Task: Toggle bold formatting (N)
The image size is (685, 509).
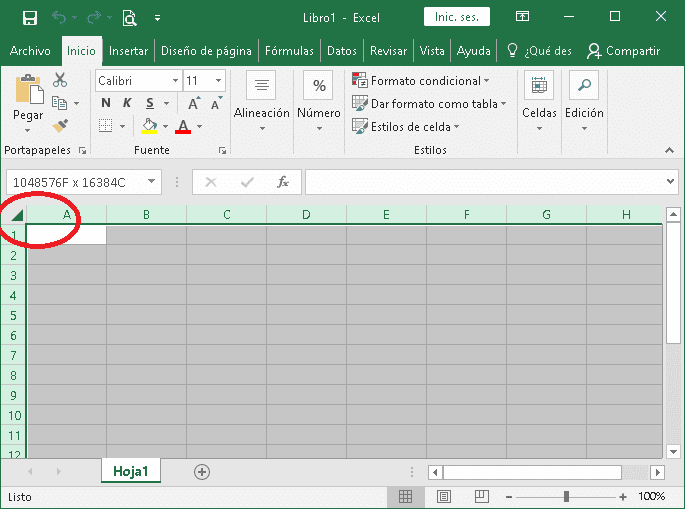Action: (105, 103)
